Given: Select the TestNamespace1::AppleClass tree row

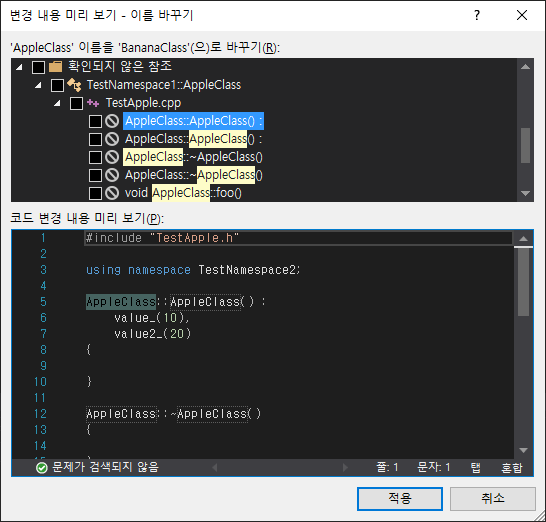Looking at the screenshot, I should 164,85.
